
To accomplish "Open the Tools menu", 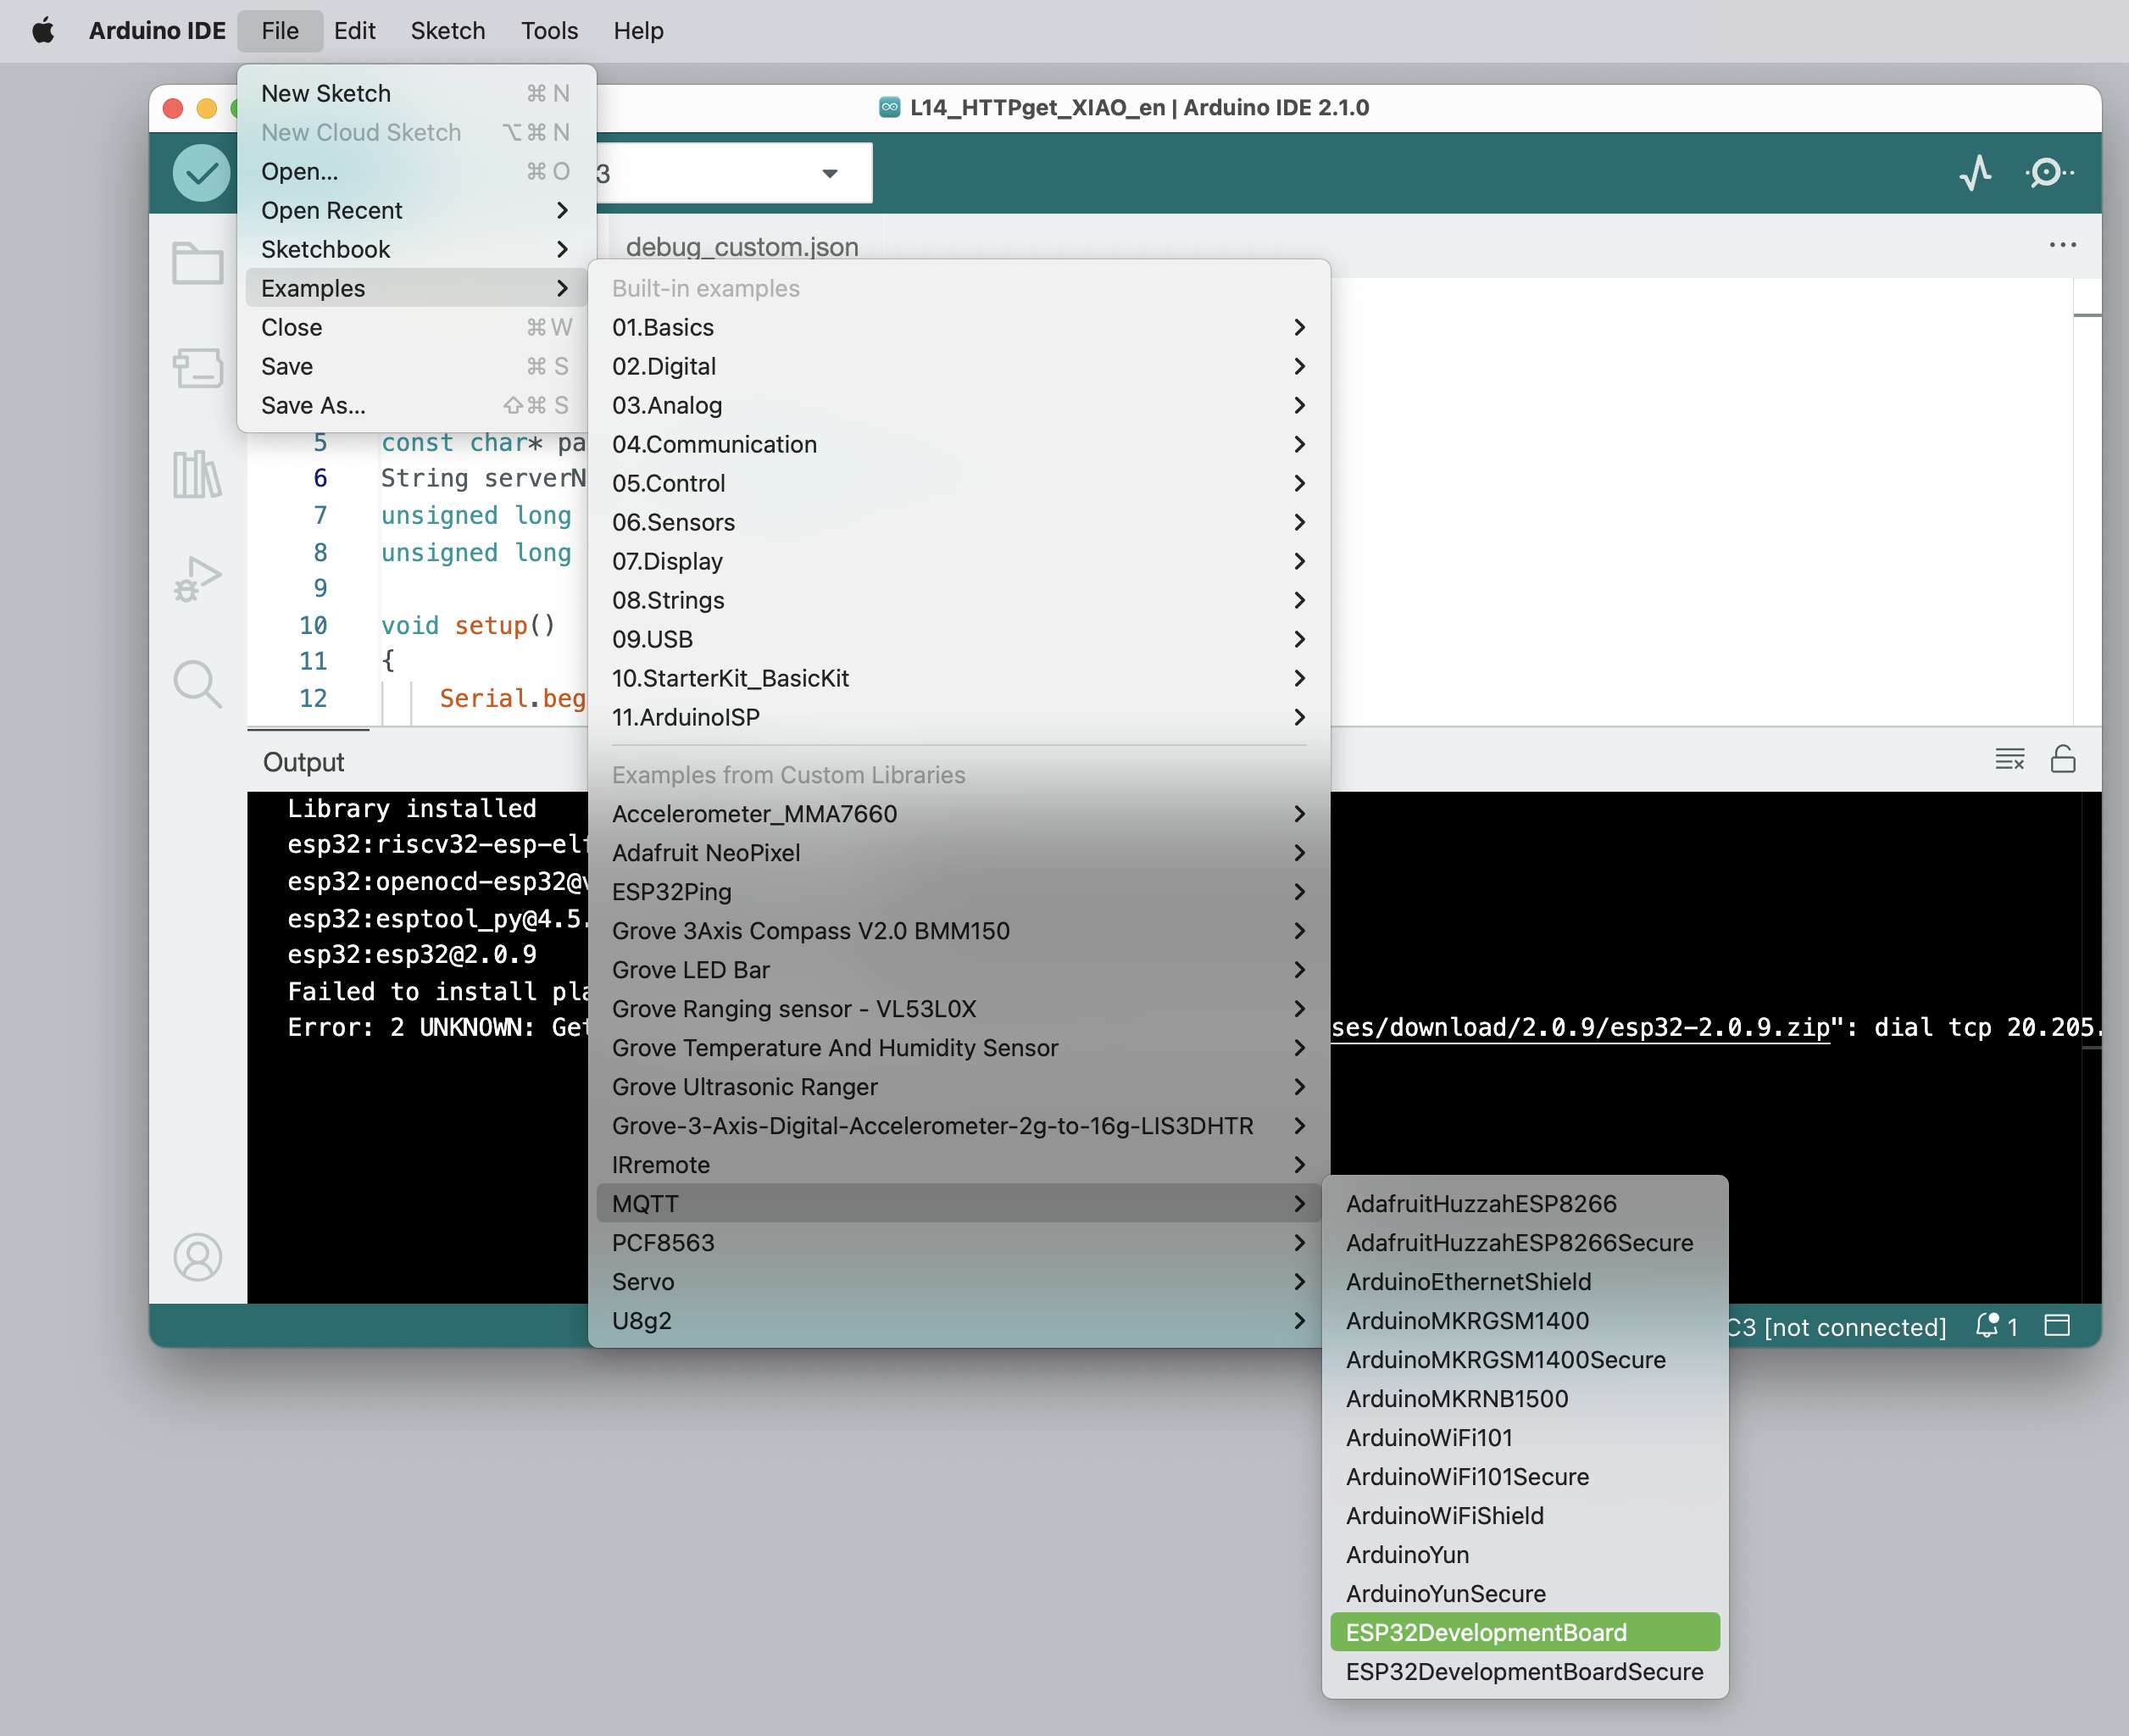I will click(549, 31).
